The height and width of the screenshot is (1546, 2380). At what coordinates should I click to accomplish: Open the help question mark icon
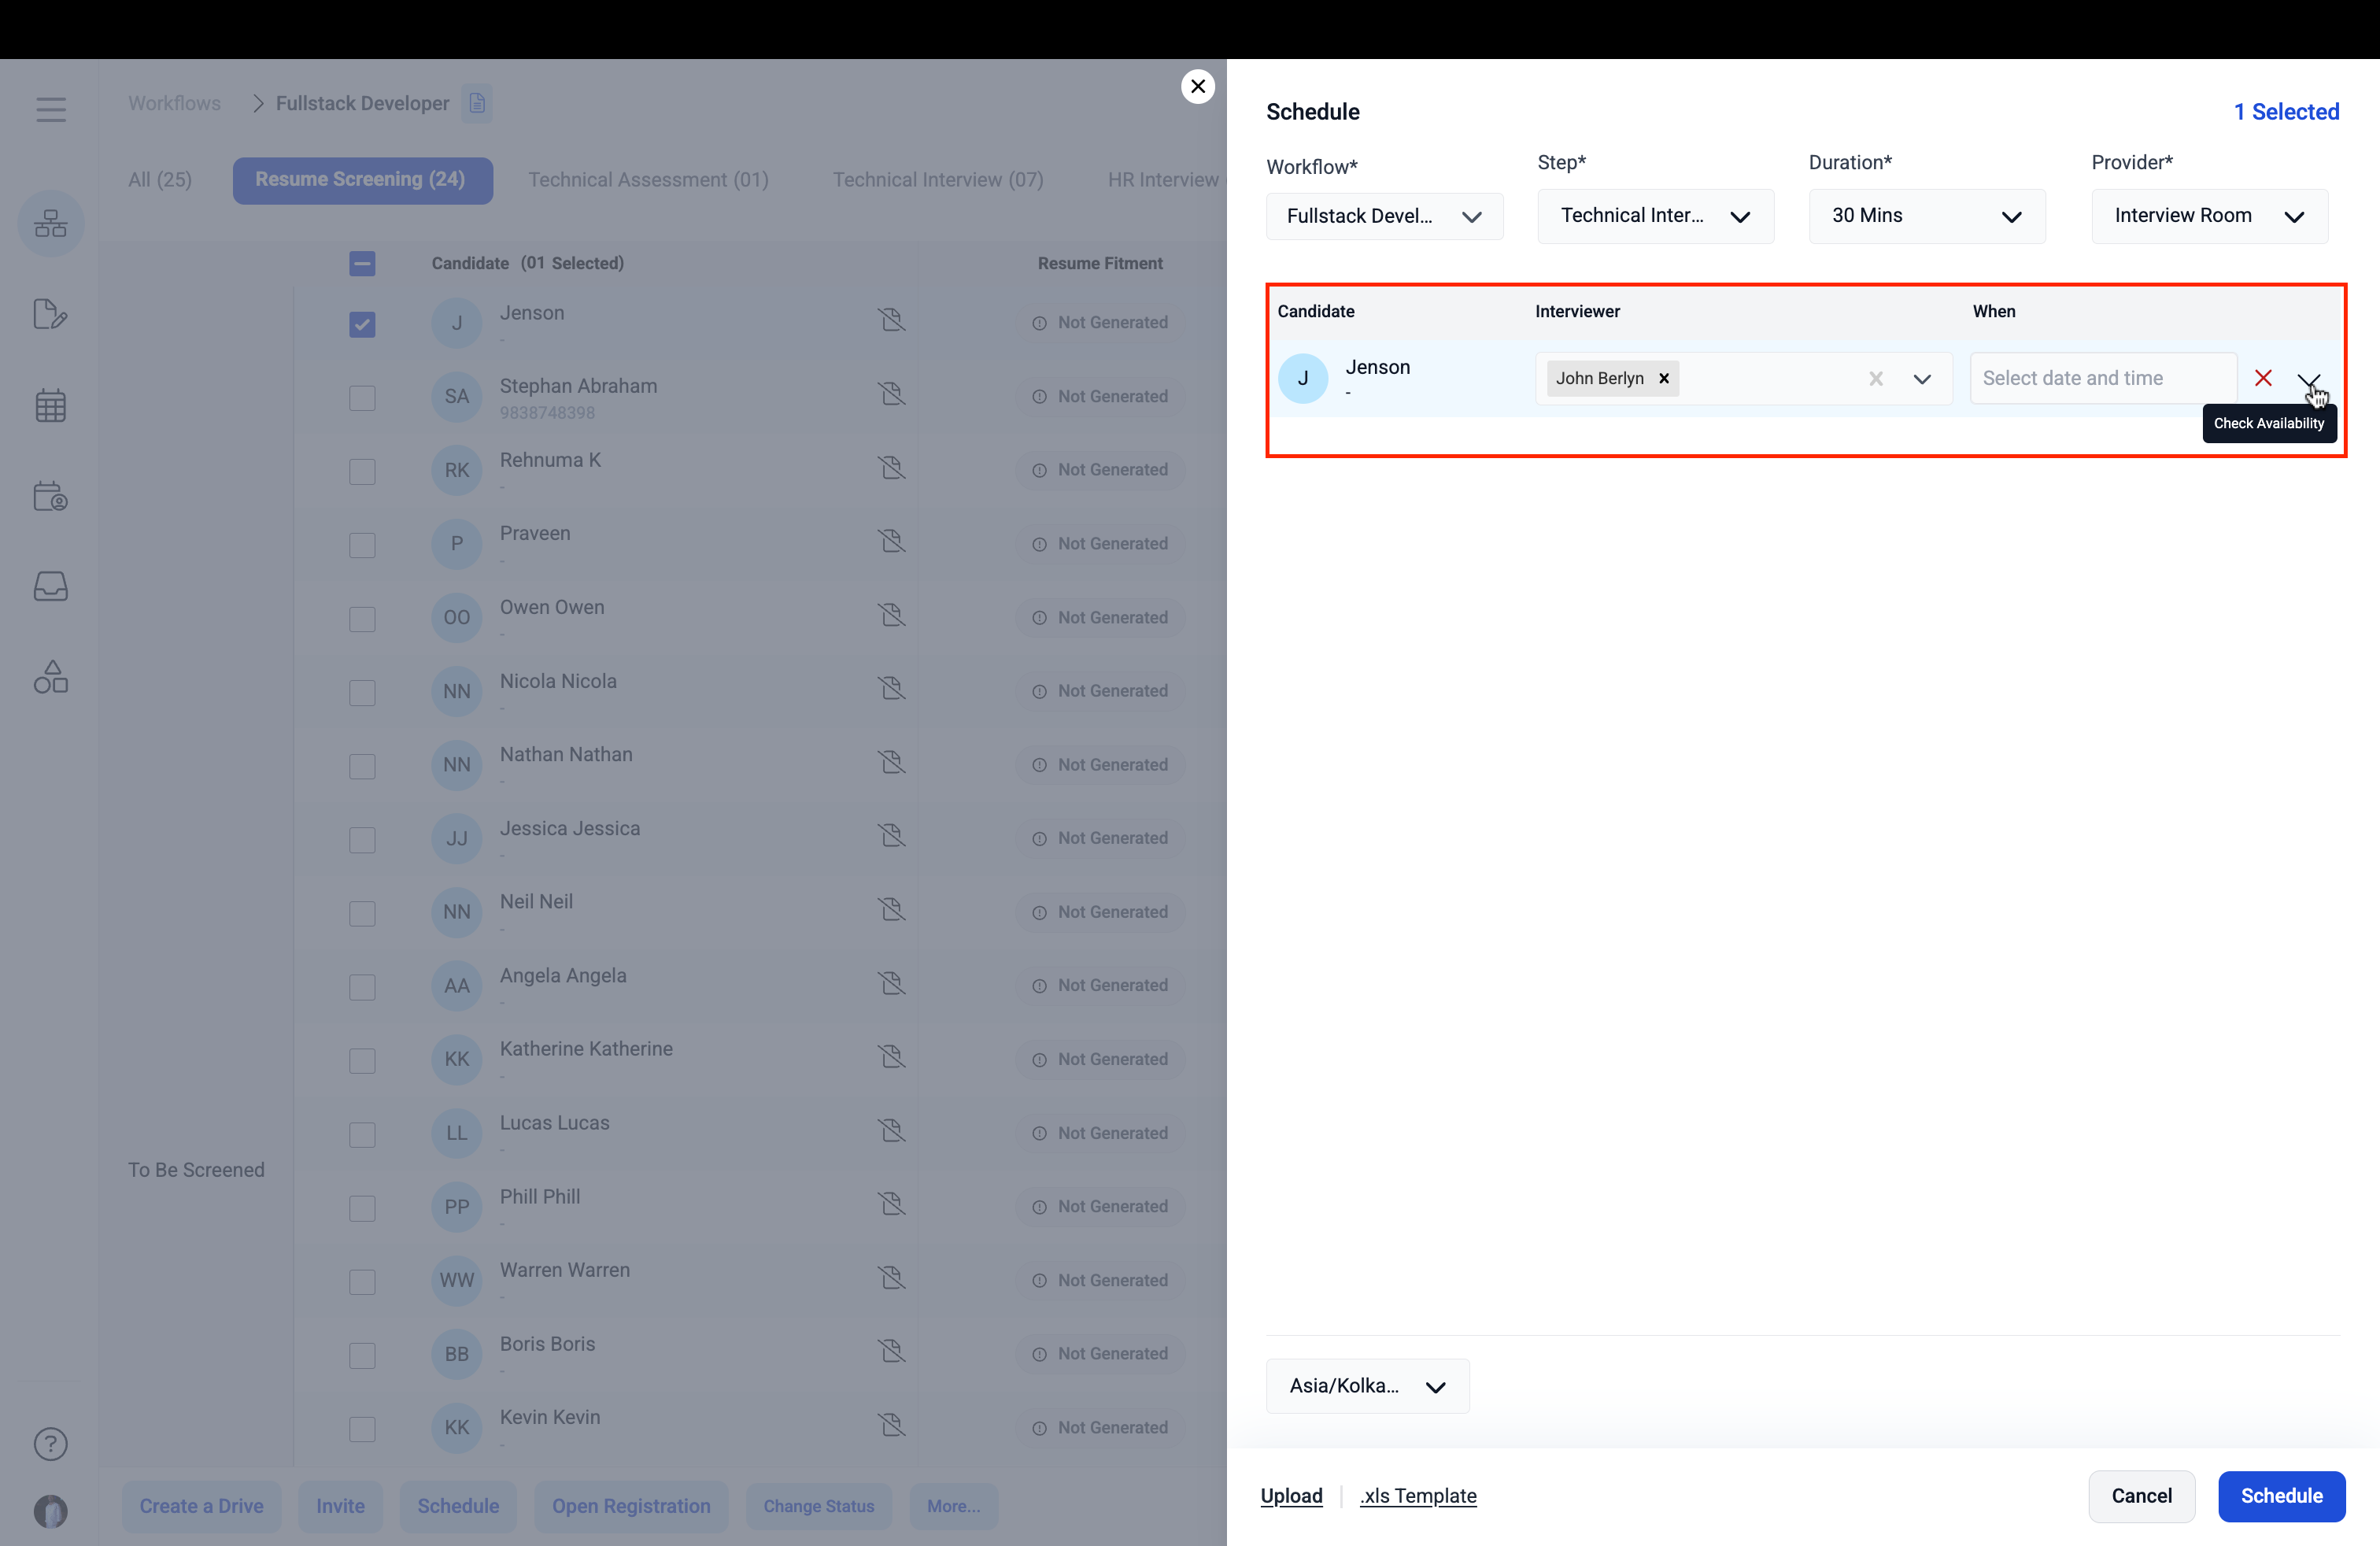click(51, 1443)
